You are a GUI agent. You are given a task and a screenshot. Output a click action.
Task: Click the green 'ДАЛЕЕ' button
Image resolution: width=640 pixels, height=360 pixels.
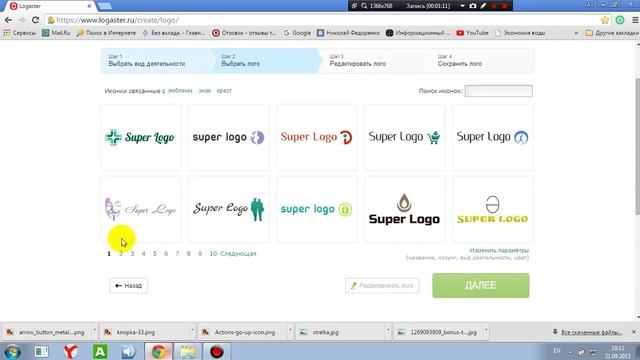pyautogui.click(x=481, y=285)
